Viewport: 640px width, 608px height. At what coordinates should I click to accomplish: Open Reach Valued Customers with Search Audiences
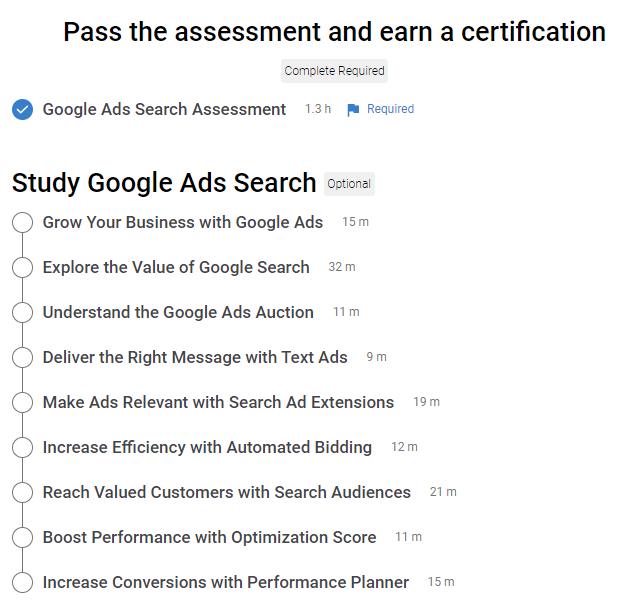pos(226,492)
